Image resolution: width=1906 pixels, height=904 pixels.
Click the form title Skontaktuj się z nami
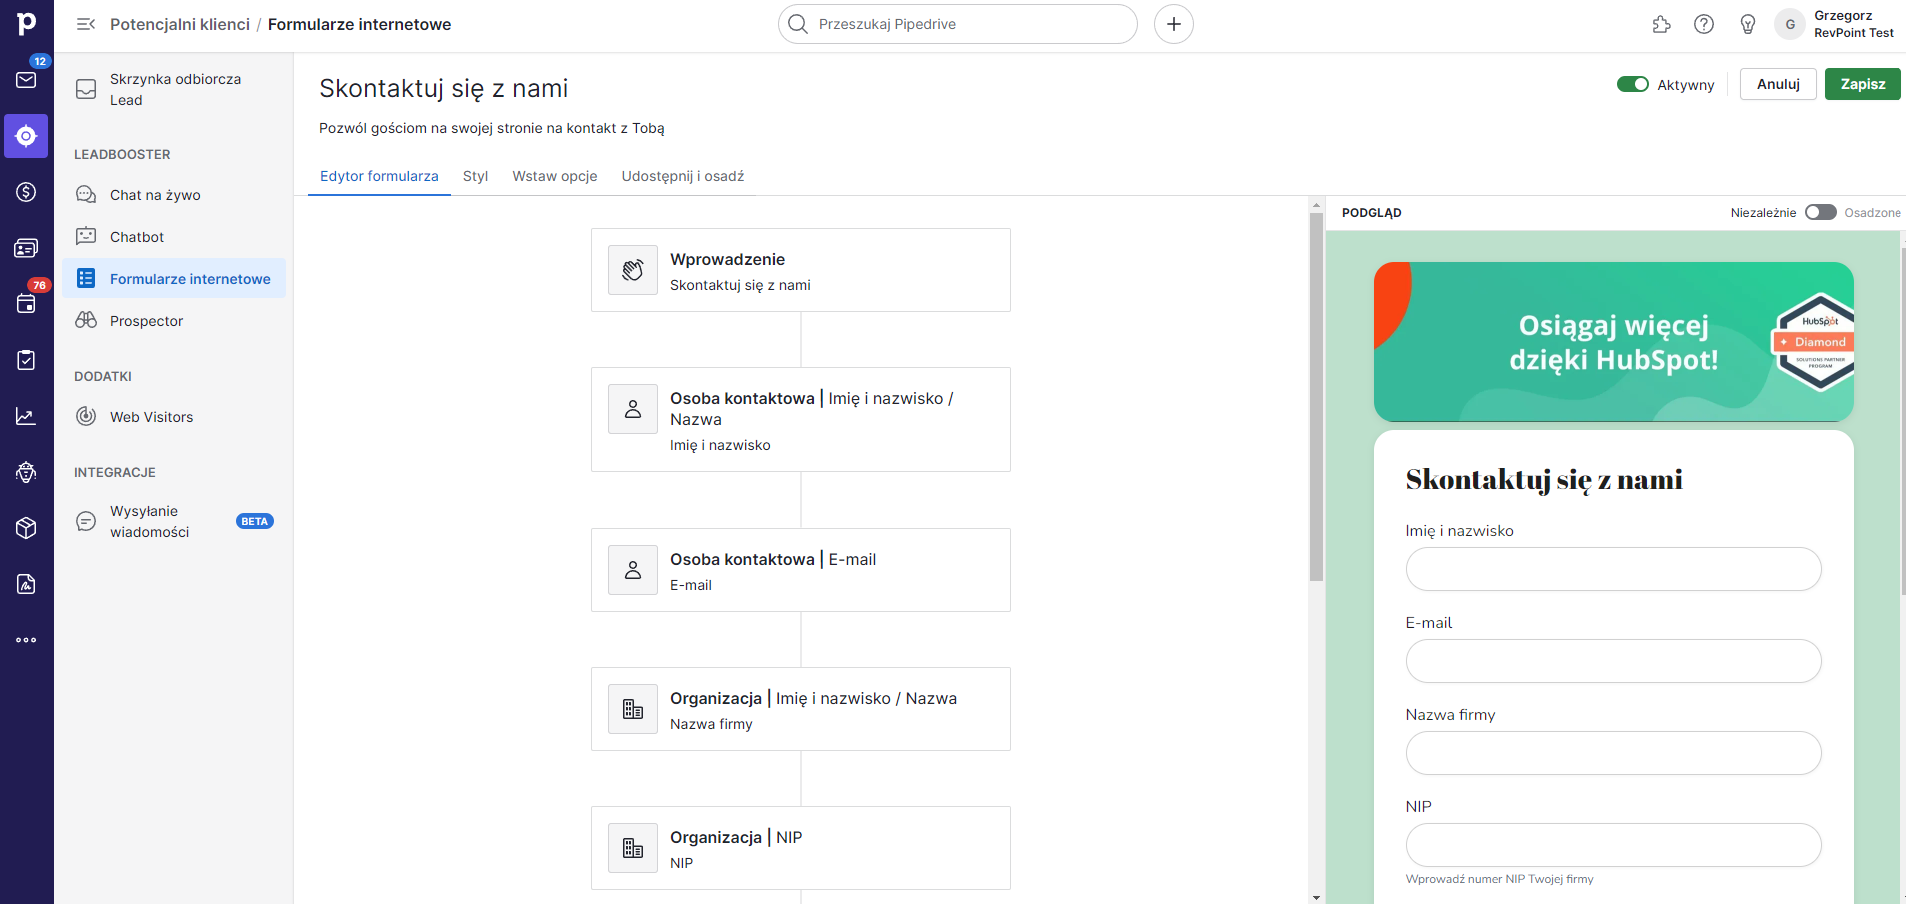[x=443, y=88]
